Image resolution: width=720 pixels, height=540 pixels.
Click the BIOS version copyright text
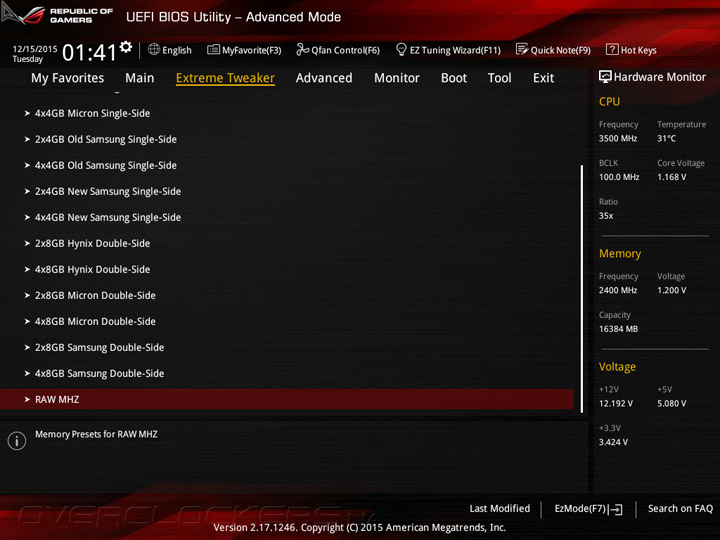[x=360, y=528]
